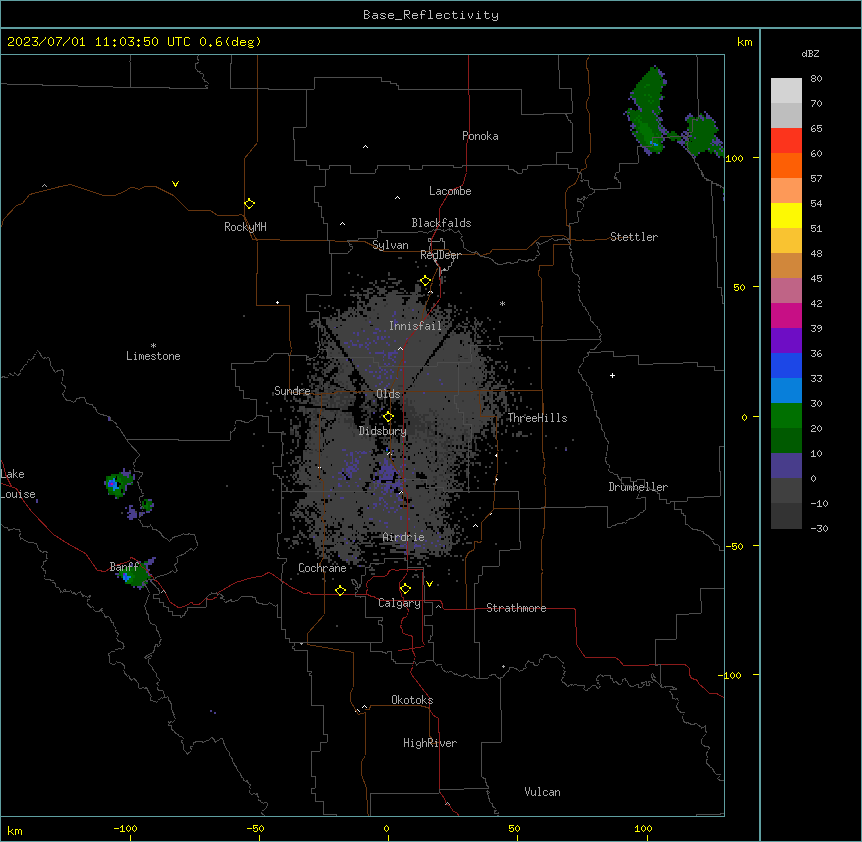Click the Blackfalds city label
This screenshot has height=842, width=862.
pyautogui.click(x=441, y=223)
